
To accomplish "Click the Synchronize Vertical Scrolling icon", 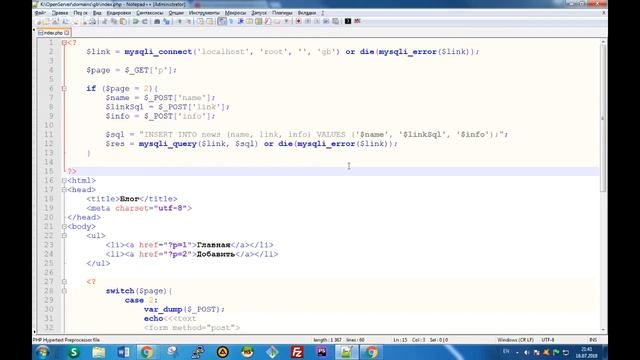I will tap(200, 21).
